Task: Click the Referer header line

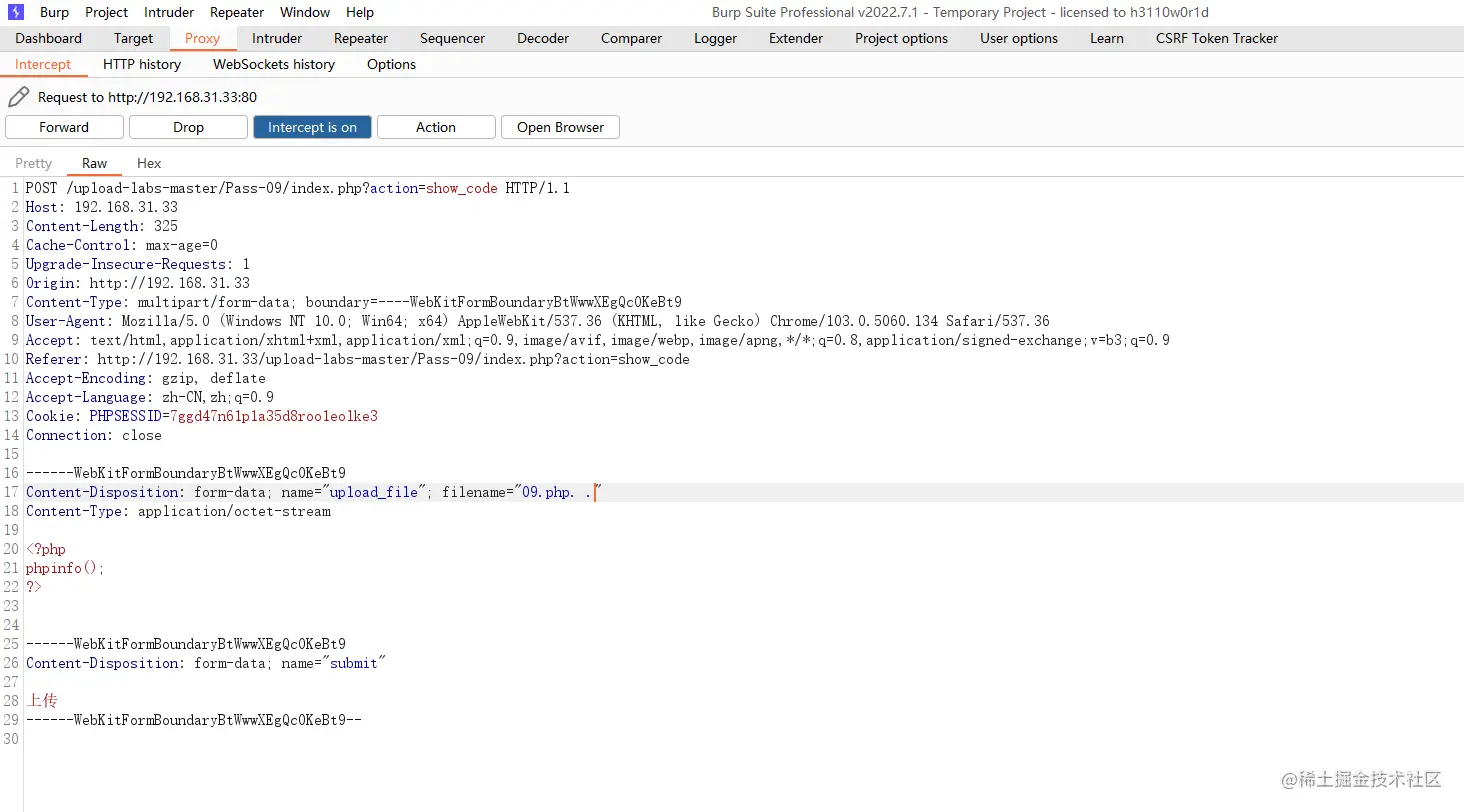Action: (x=358, y=359)
